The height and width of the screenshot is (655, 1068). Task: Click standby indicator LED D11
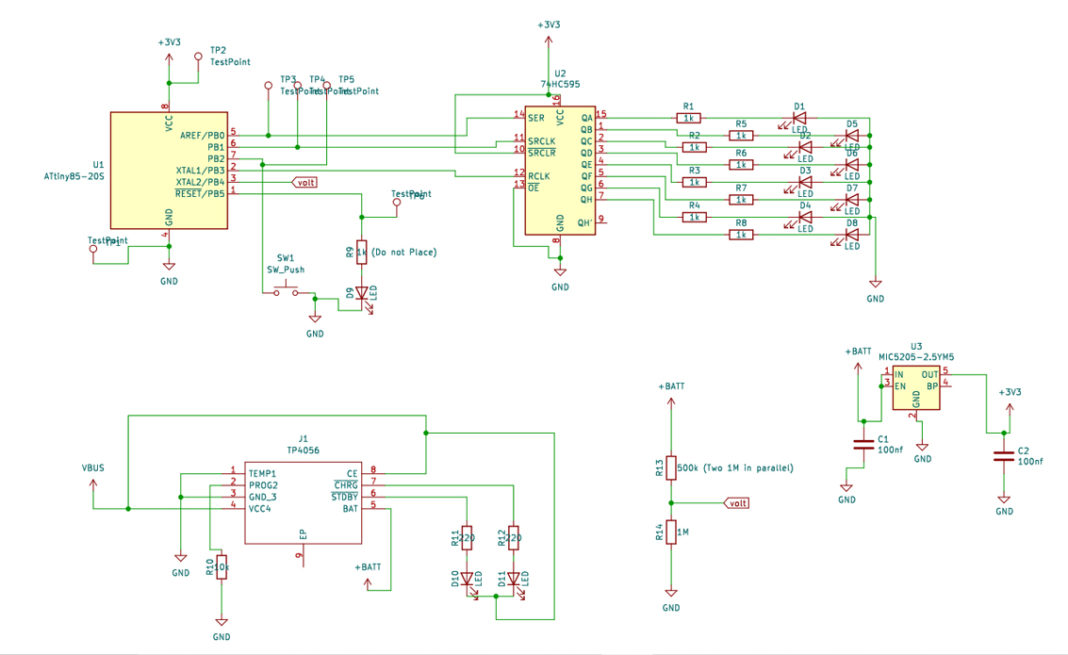pyautogui.click(x=514, y=579)
